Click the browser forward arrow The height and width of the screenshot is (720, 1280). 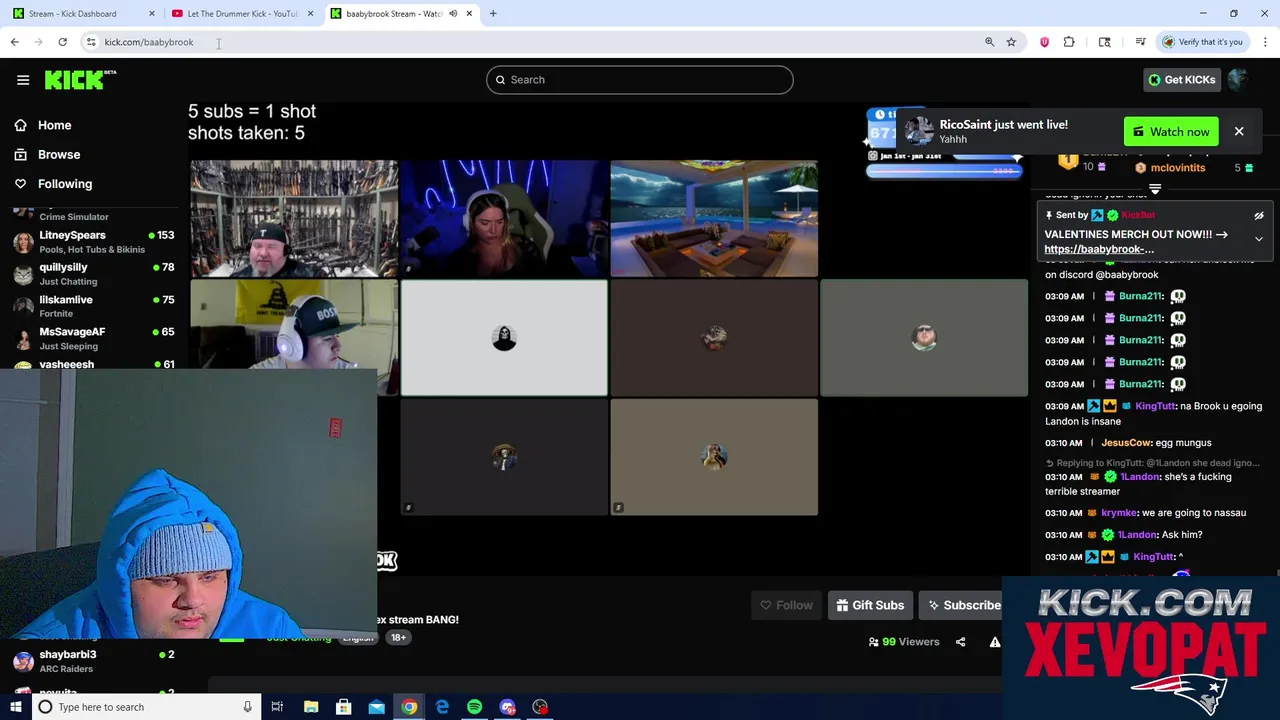(x=38, y=42)
